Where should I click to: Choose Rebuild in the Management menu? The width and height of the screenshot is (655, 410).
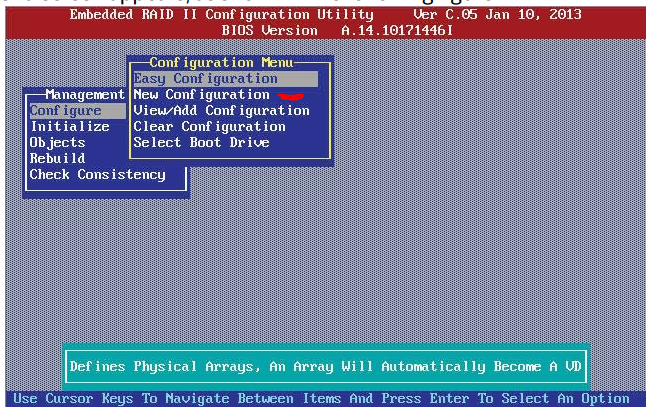pos(57,159)
